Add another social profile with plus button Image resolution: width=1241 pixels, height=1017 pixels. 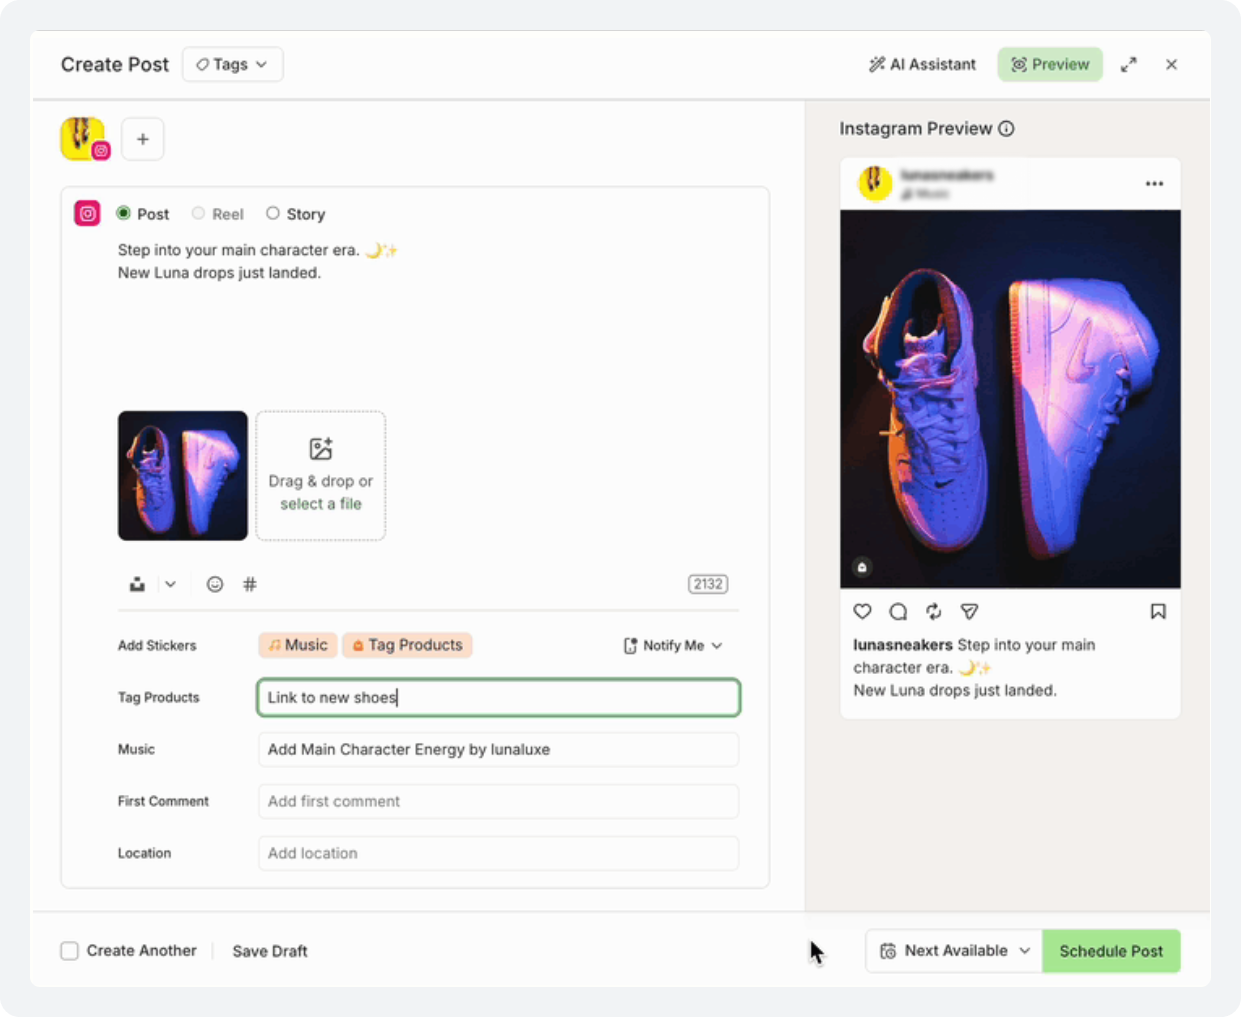point(143,139)
